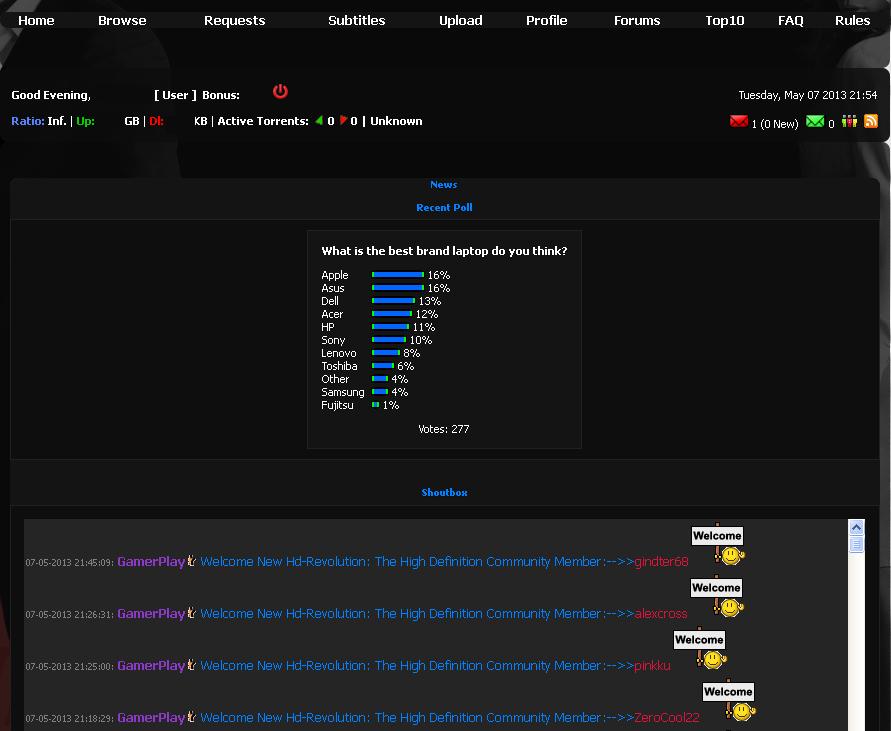Click GamerPlay's badge icon in 21:18:29 shout

pyautogui.click(x=191, y=717)
